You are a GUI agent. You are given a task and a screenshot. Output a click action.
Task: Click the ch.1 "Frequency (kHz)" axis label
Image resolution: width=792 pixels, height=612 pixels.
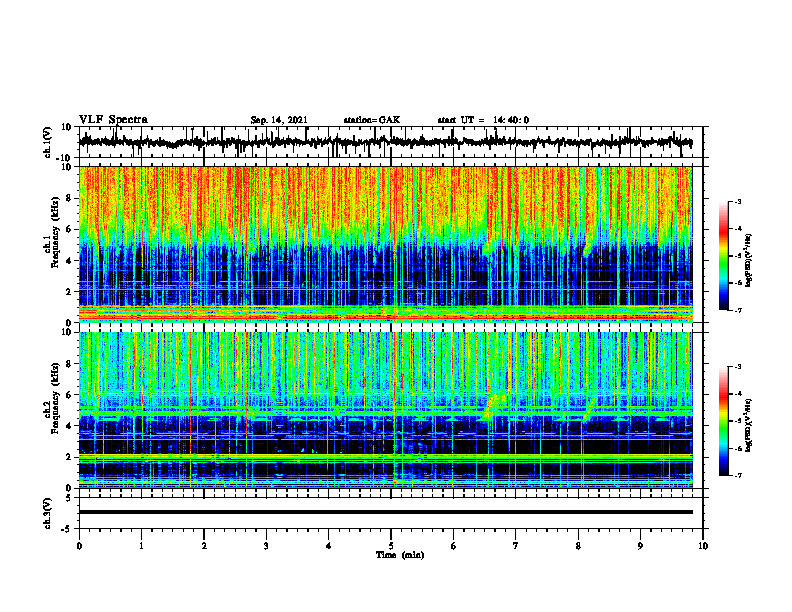click(55, 232)
